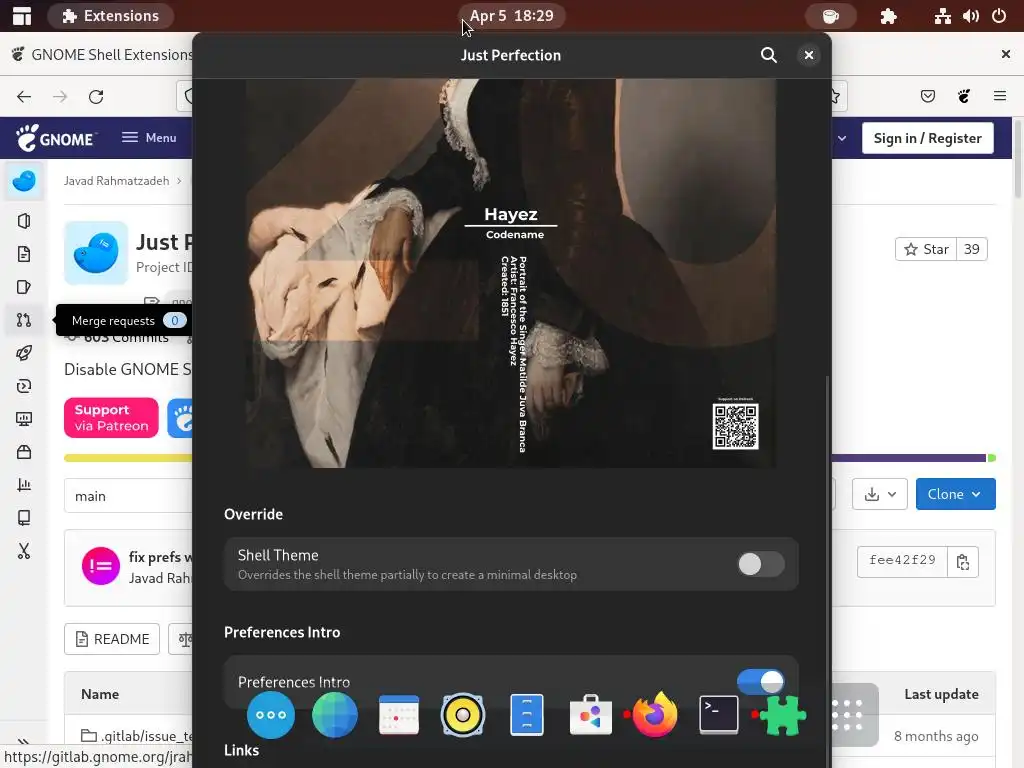Switch to Firefox from the dock

654,715
